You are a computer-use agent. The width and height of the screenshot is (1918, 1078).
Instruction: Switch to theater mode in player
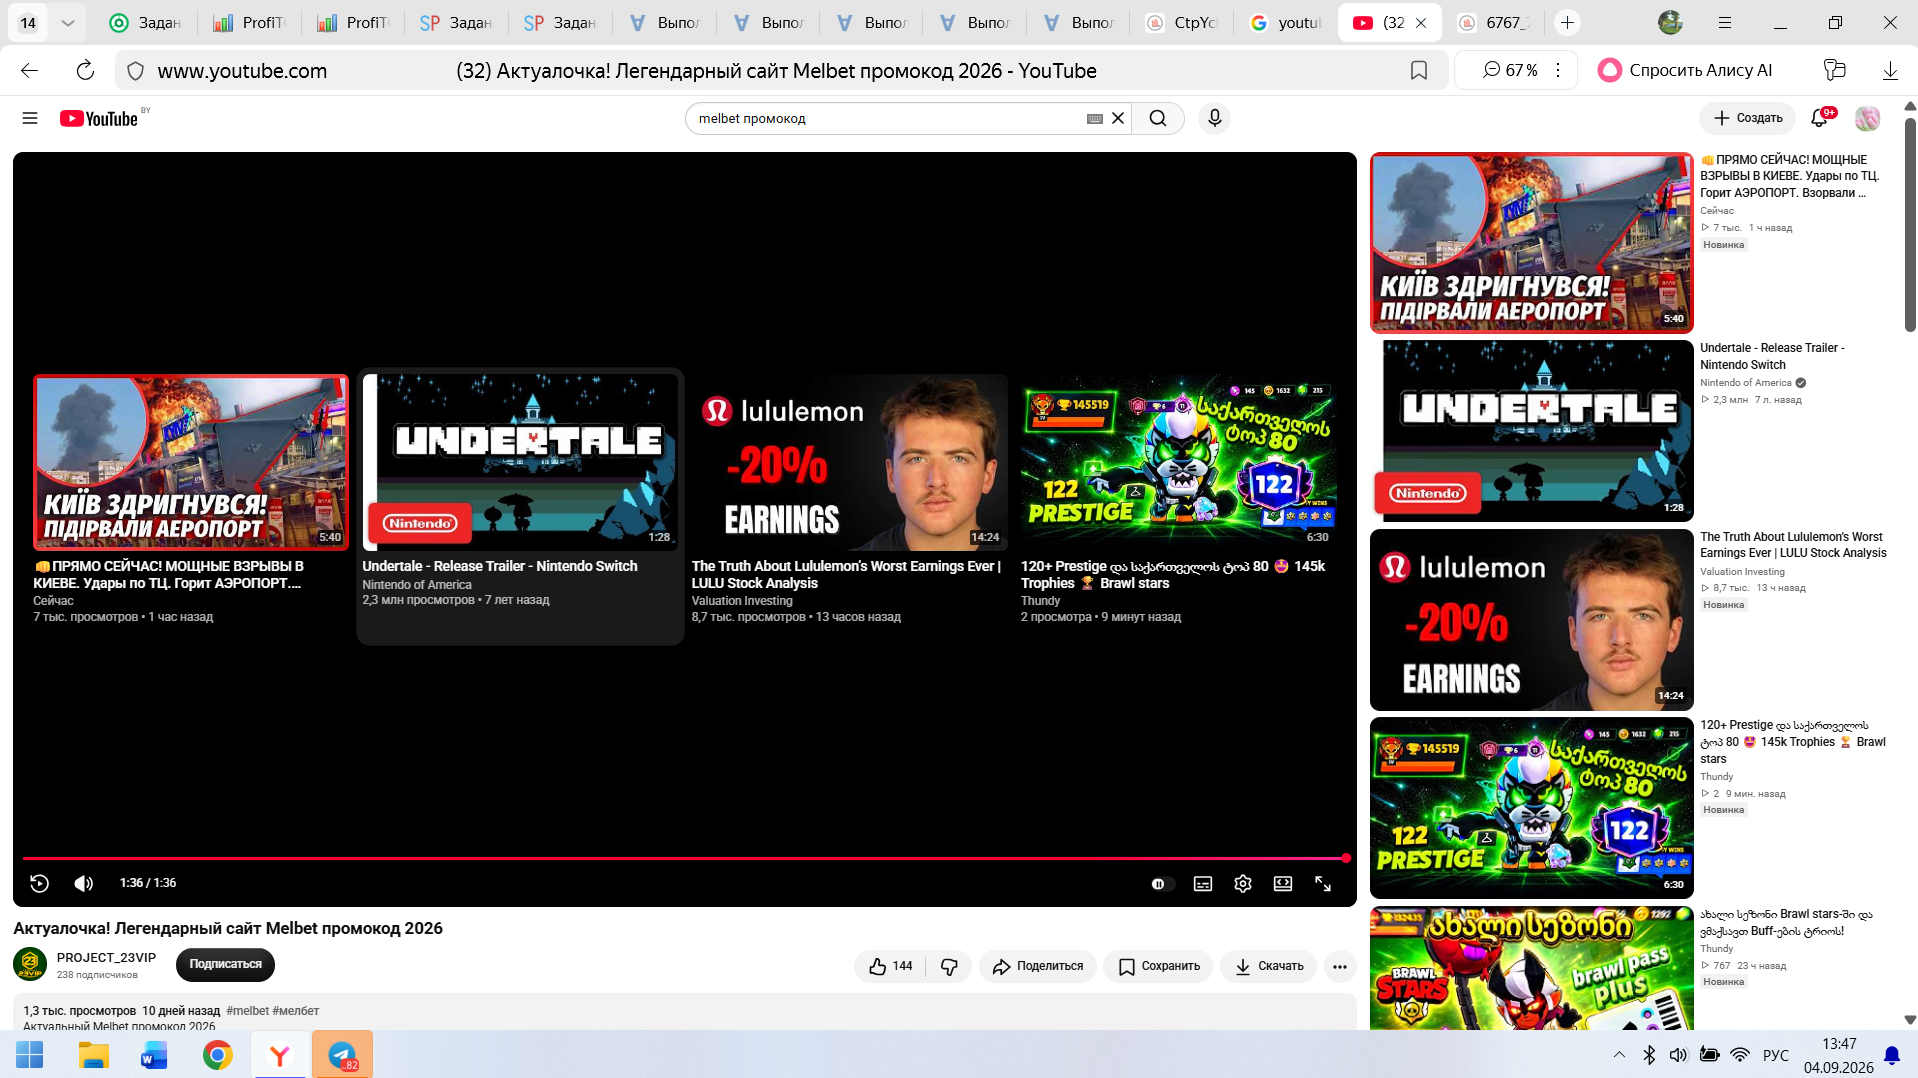tap(1283, 884)
